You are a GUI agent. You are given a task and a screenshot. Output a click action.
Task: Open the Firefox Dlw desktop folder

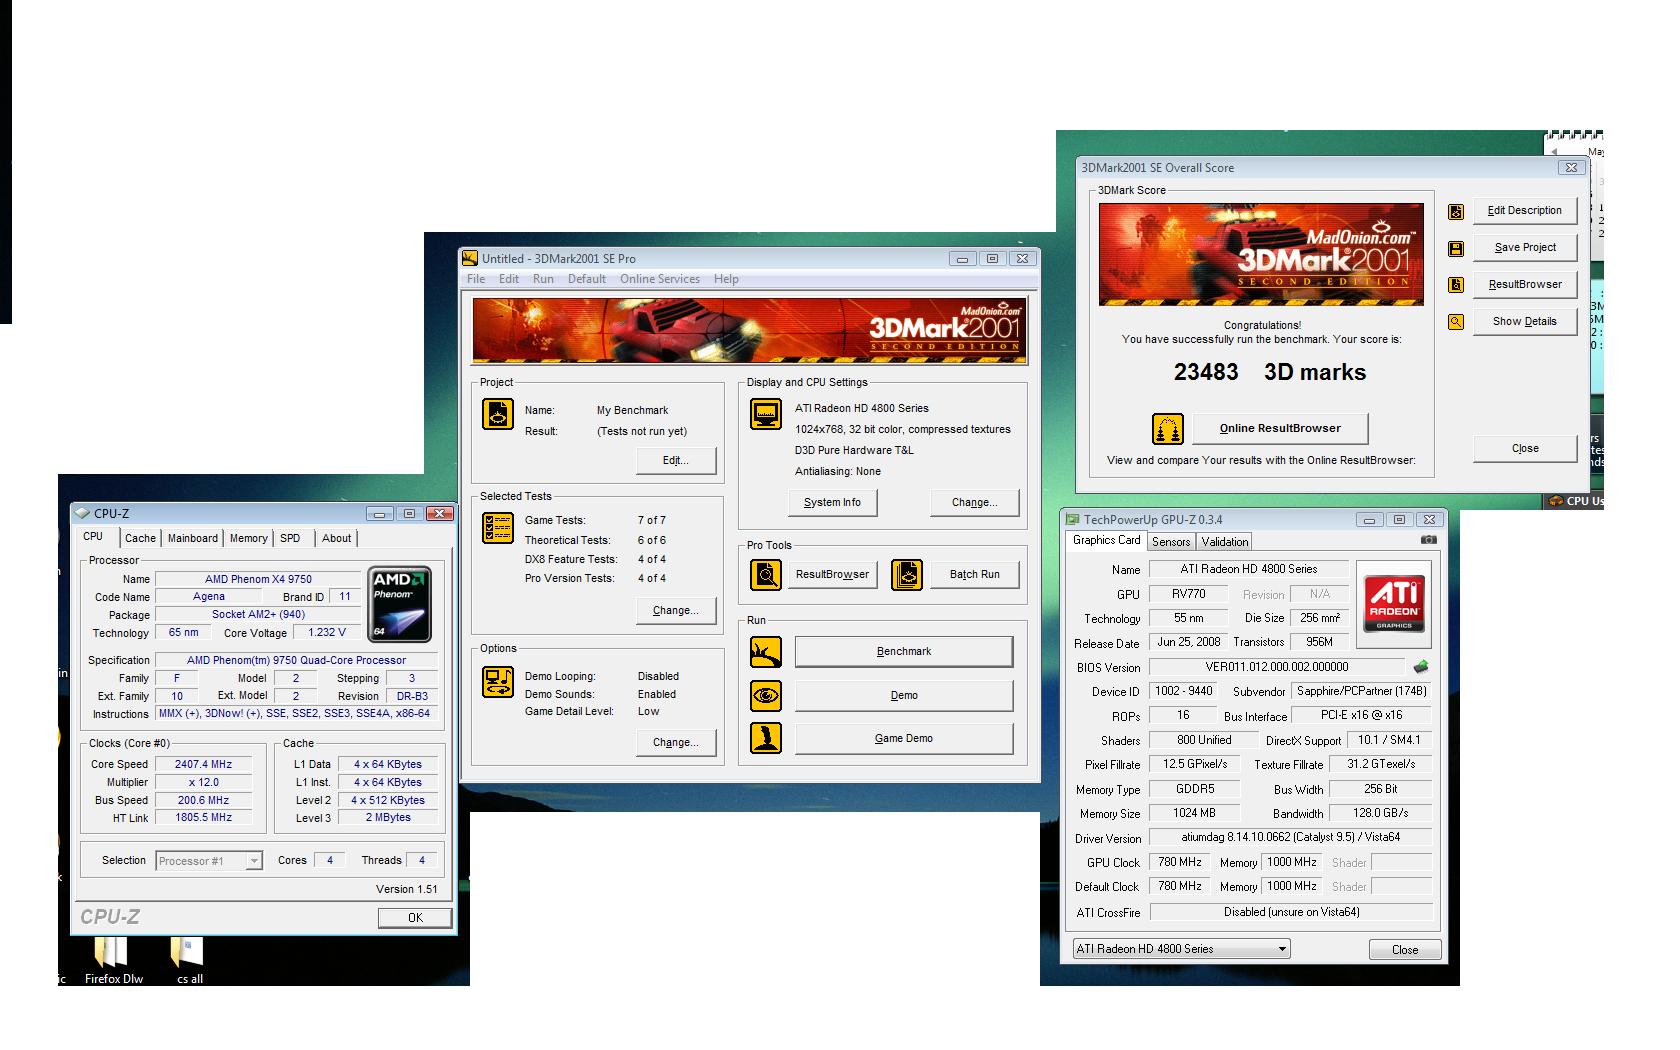(x=112, y=960)
